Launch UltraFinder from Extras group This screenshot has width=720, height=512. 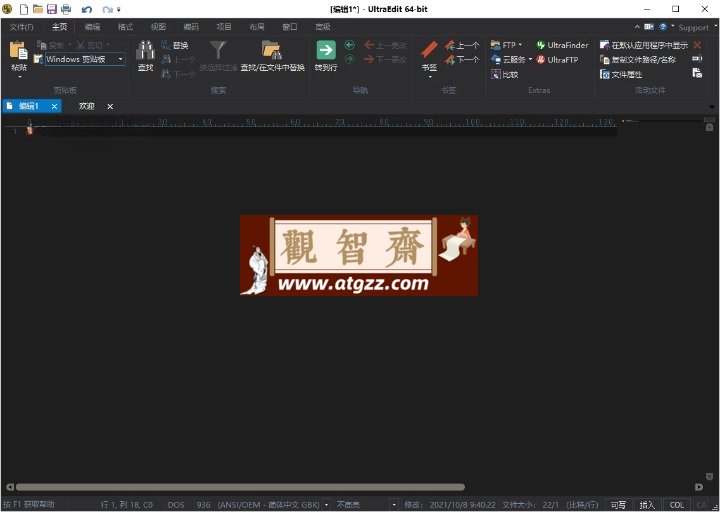(x=562, y=45)
